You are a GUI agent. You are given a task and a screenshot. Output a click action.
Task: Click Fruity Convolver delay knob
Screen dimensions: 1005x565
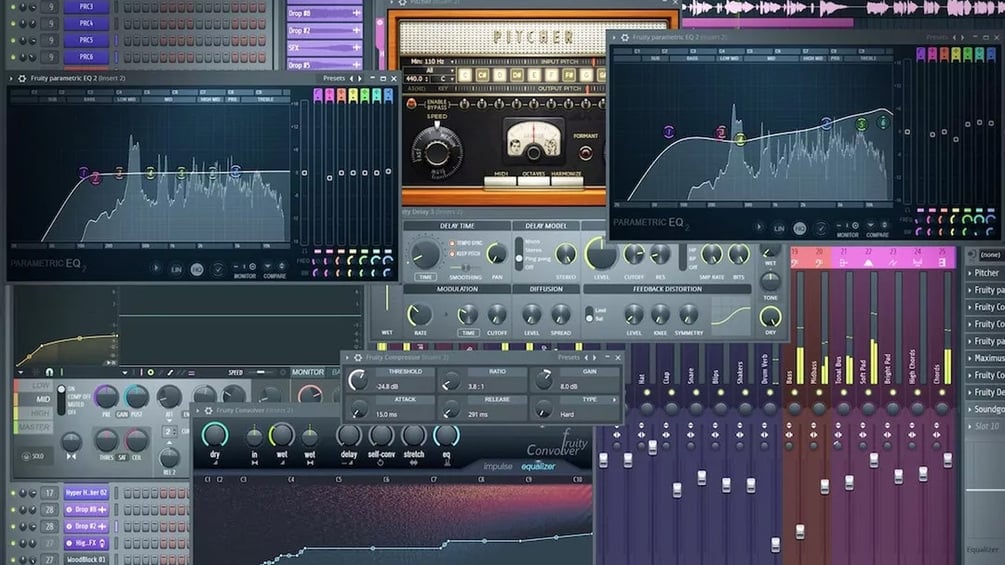coord(349,436)
